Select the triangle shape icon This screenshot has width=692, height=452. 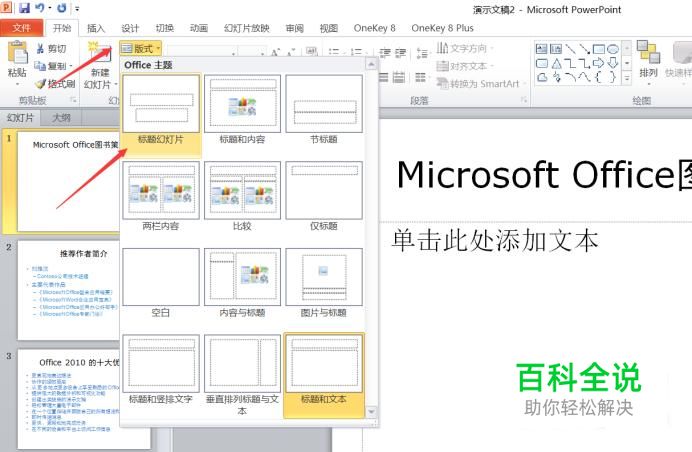(x=557, y=63)
